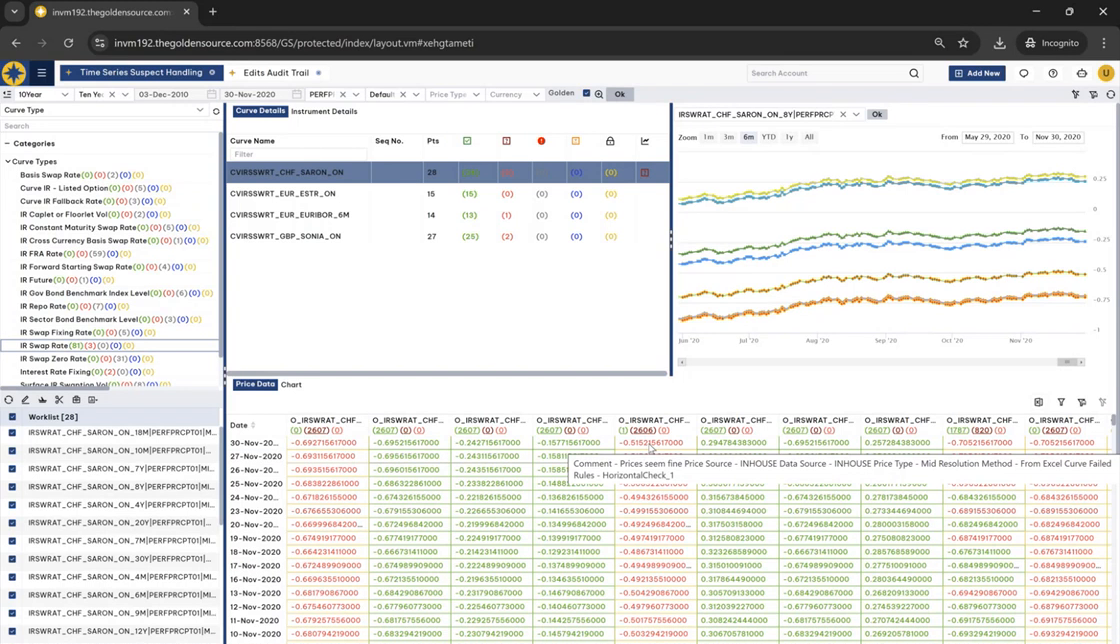Toggle the Golden checkbox
The image size is (1120, 644).
coord(587,94)
